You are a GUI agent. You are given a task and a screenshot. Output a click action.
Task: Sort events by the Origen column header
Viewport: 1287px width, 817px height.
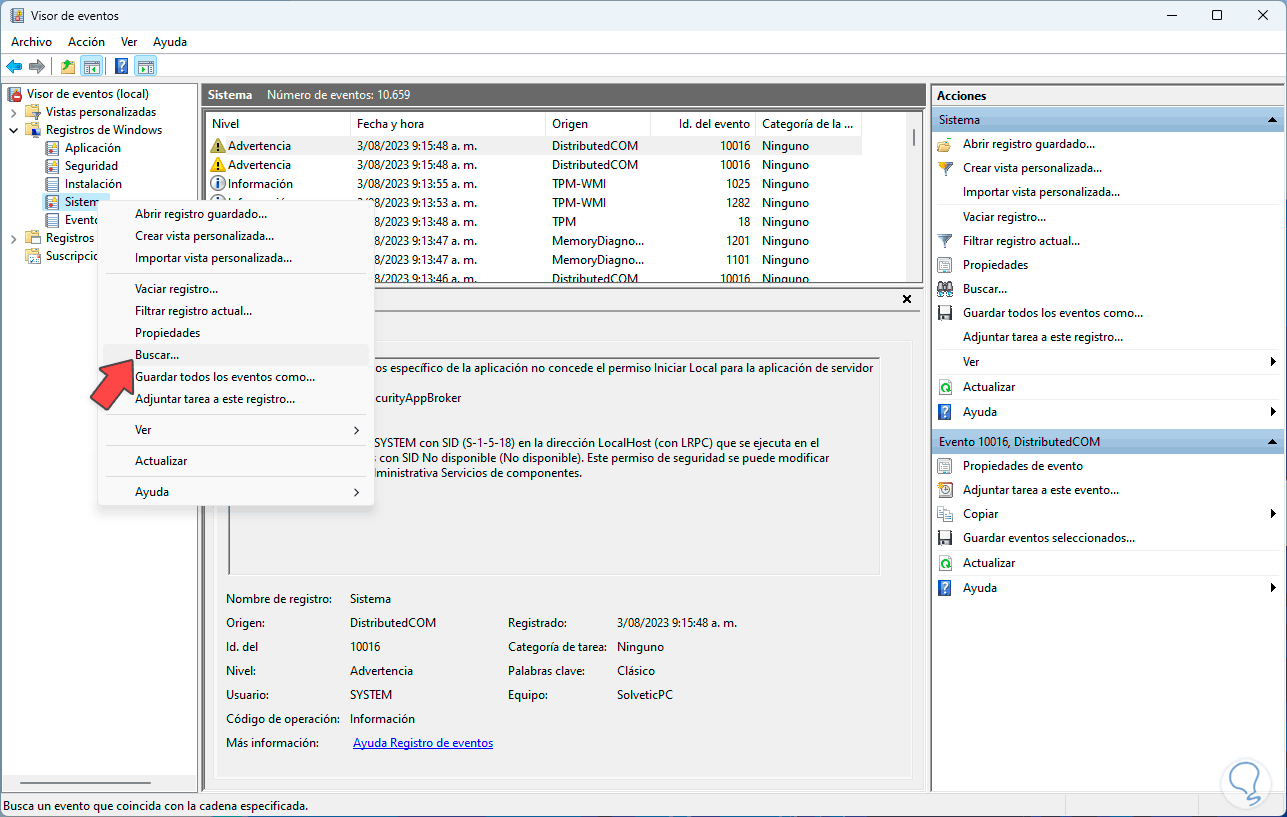[598, 124]
